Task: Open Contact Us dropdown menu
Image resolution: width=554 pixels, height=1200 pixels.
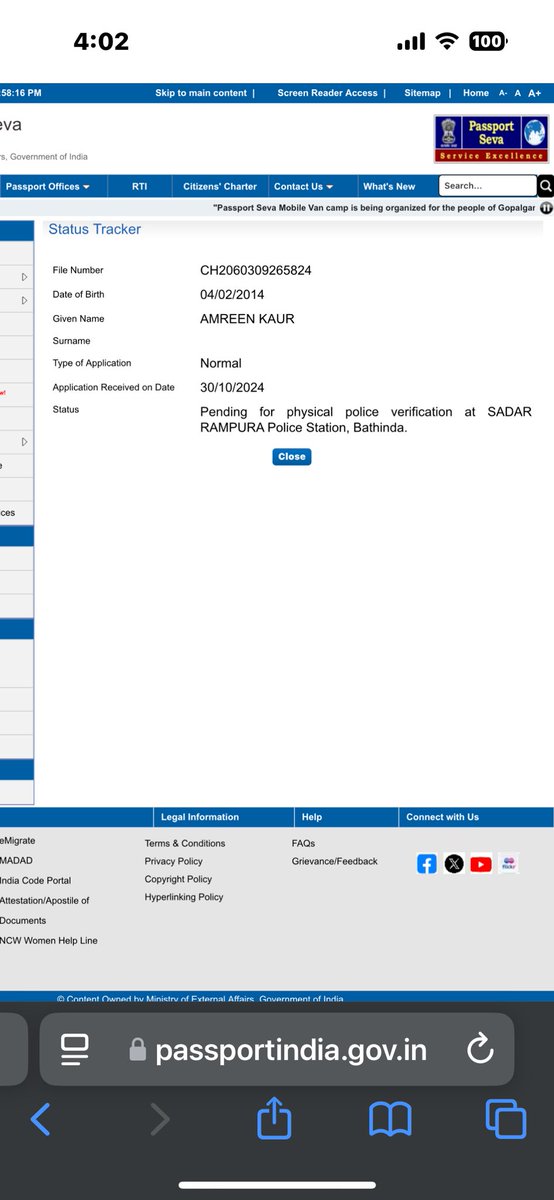Action: pos(303,186)
